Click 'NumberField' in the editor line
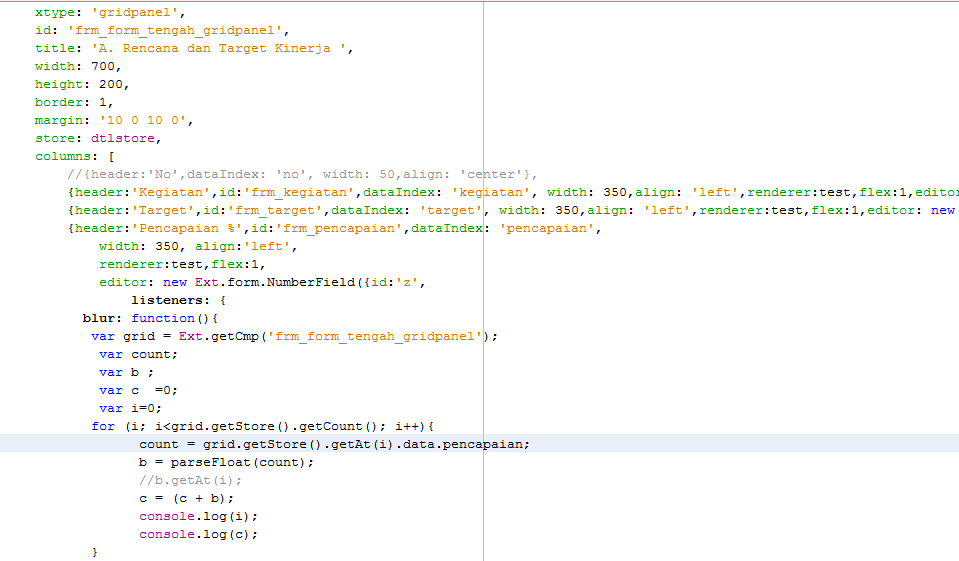 coord(311,283)
